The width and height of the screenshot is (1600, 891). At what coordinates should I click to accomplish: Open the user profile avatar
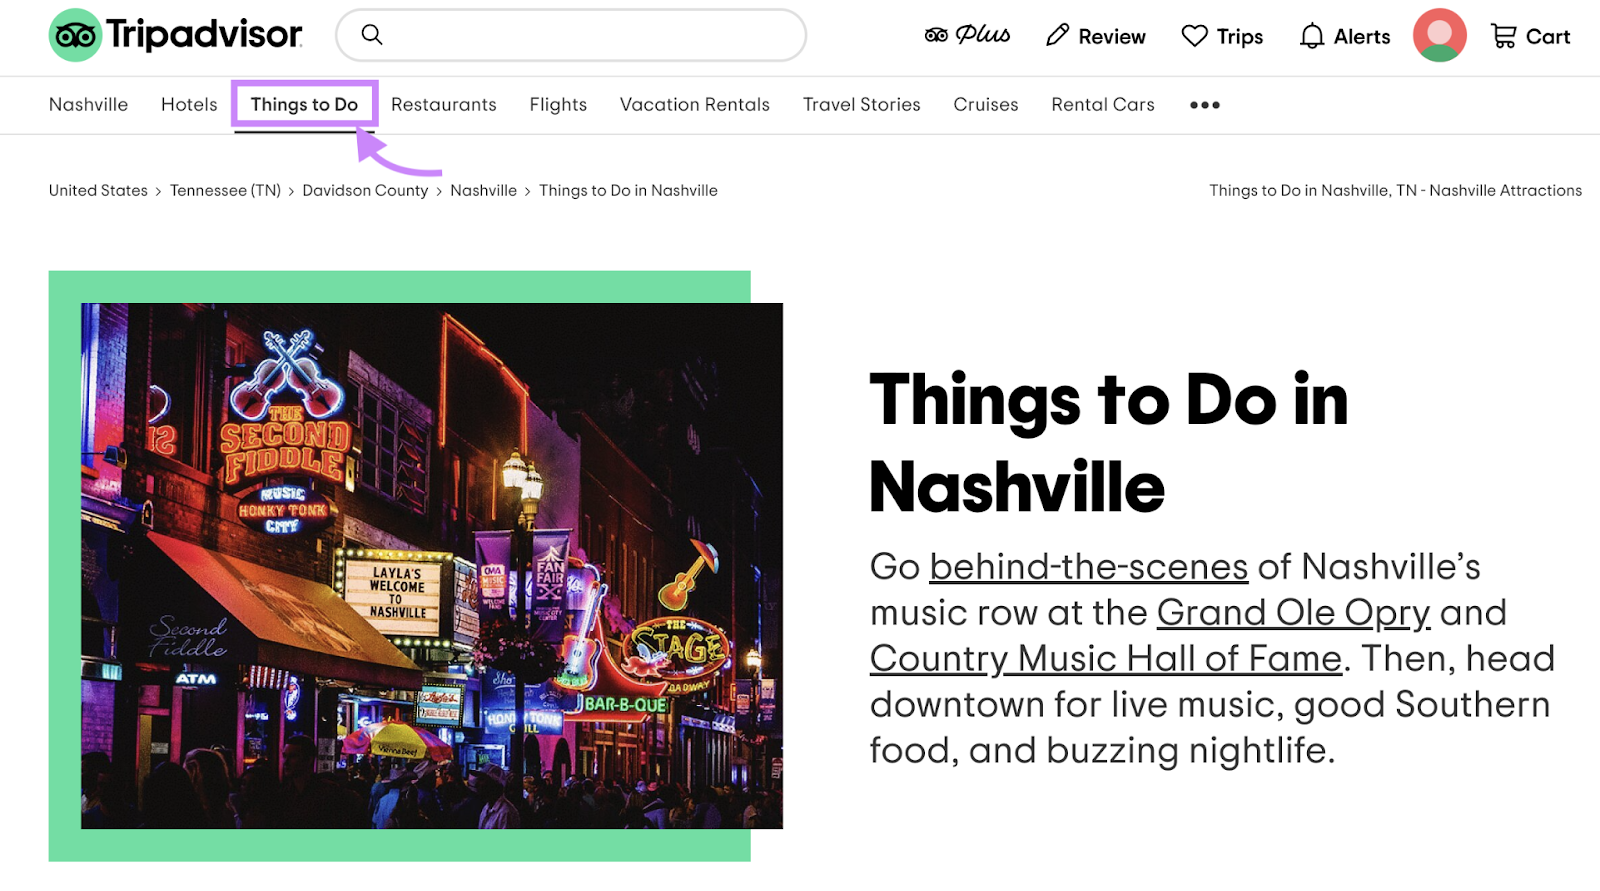[x=1440, y=35]
